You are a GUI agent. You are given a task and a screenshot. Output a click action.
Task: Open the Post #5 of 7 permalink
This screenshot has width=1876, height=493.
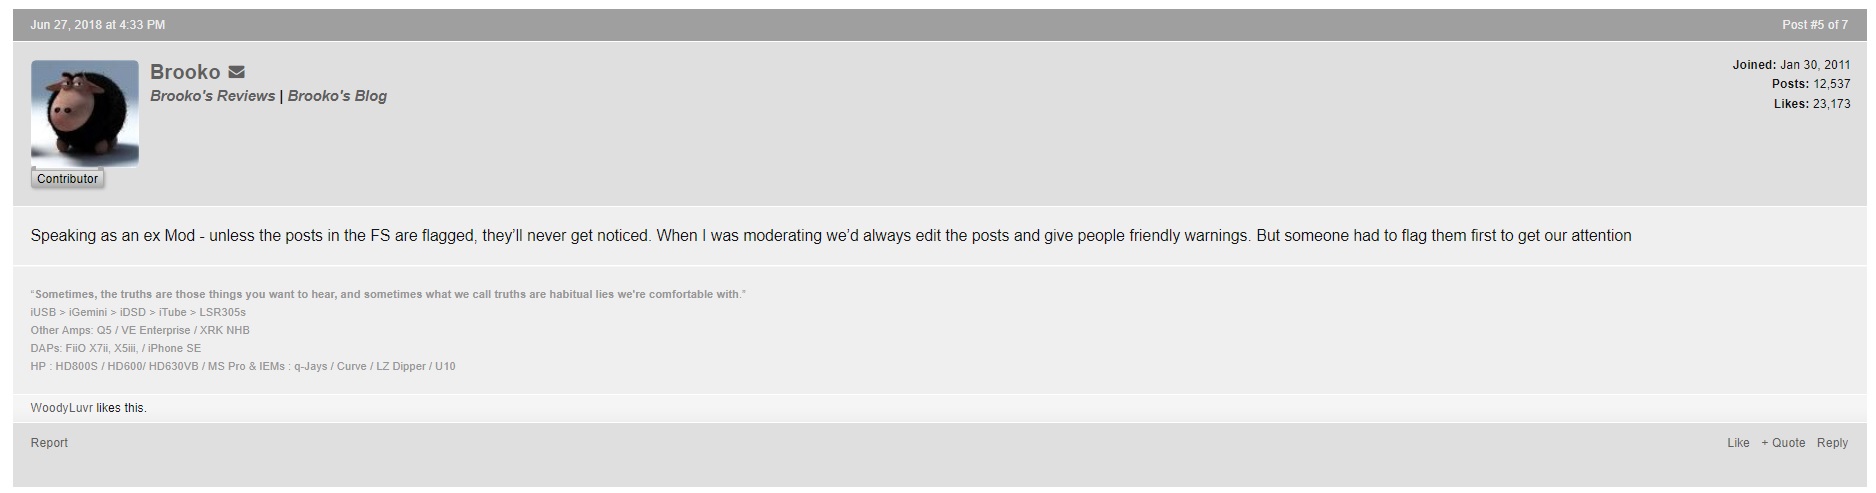[x=1815, y=25]
